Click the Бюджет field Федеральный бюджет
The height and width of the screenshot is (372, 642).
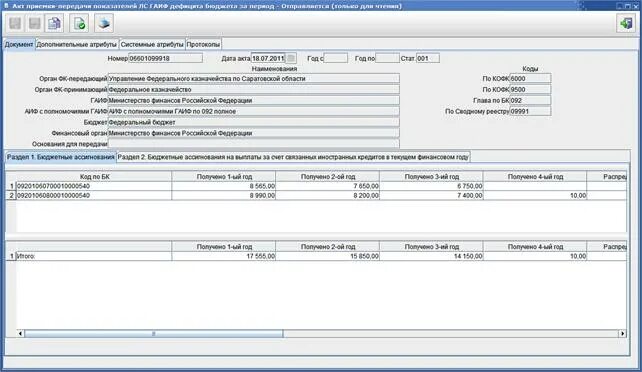253,122
